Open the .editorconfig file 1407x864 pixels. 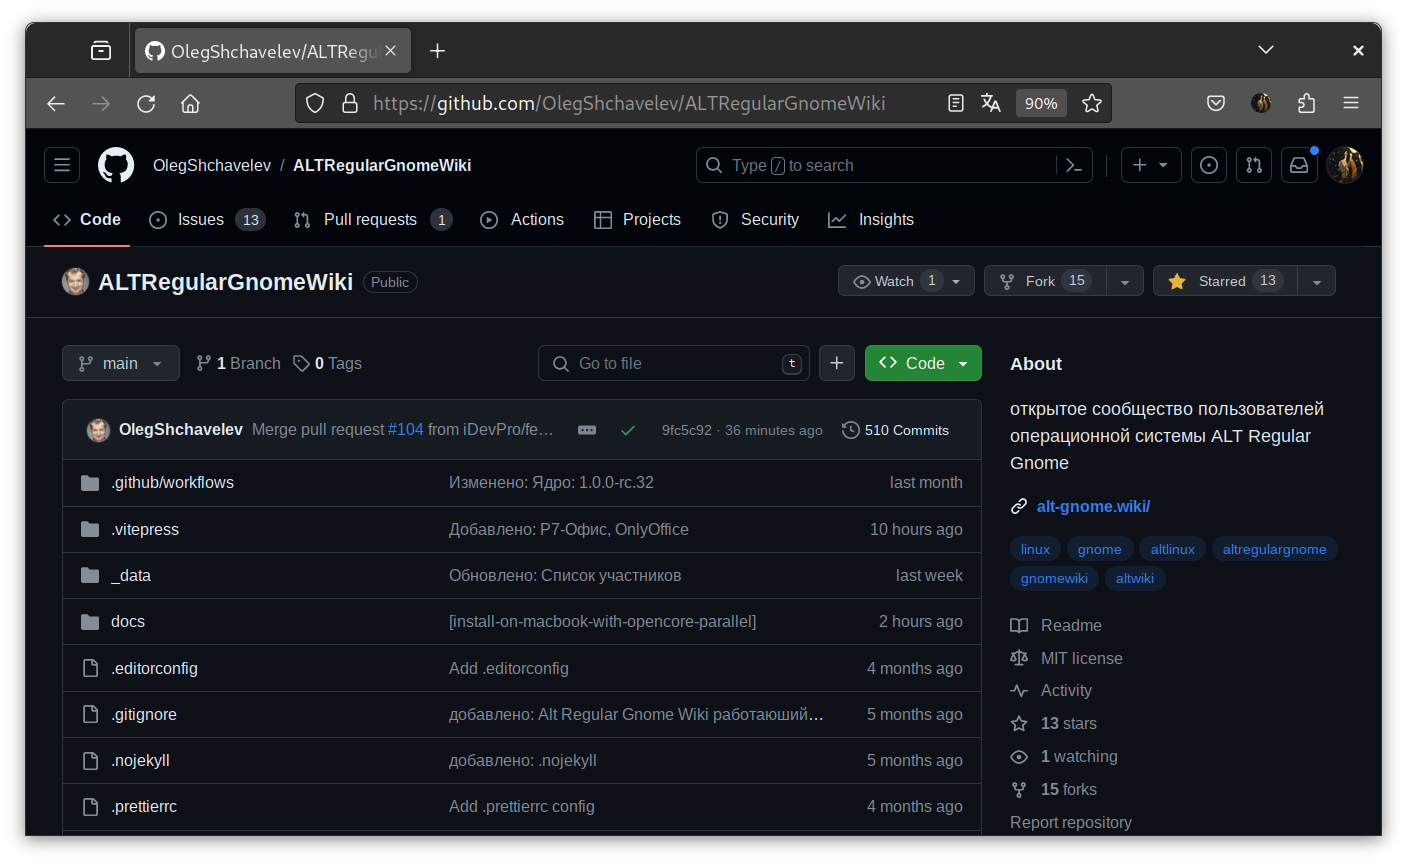click(x=154, y=668)
